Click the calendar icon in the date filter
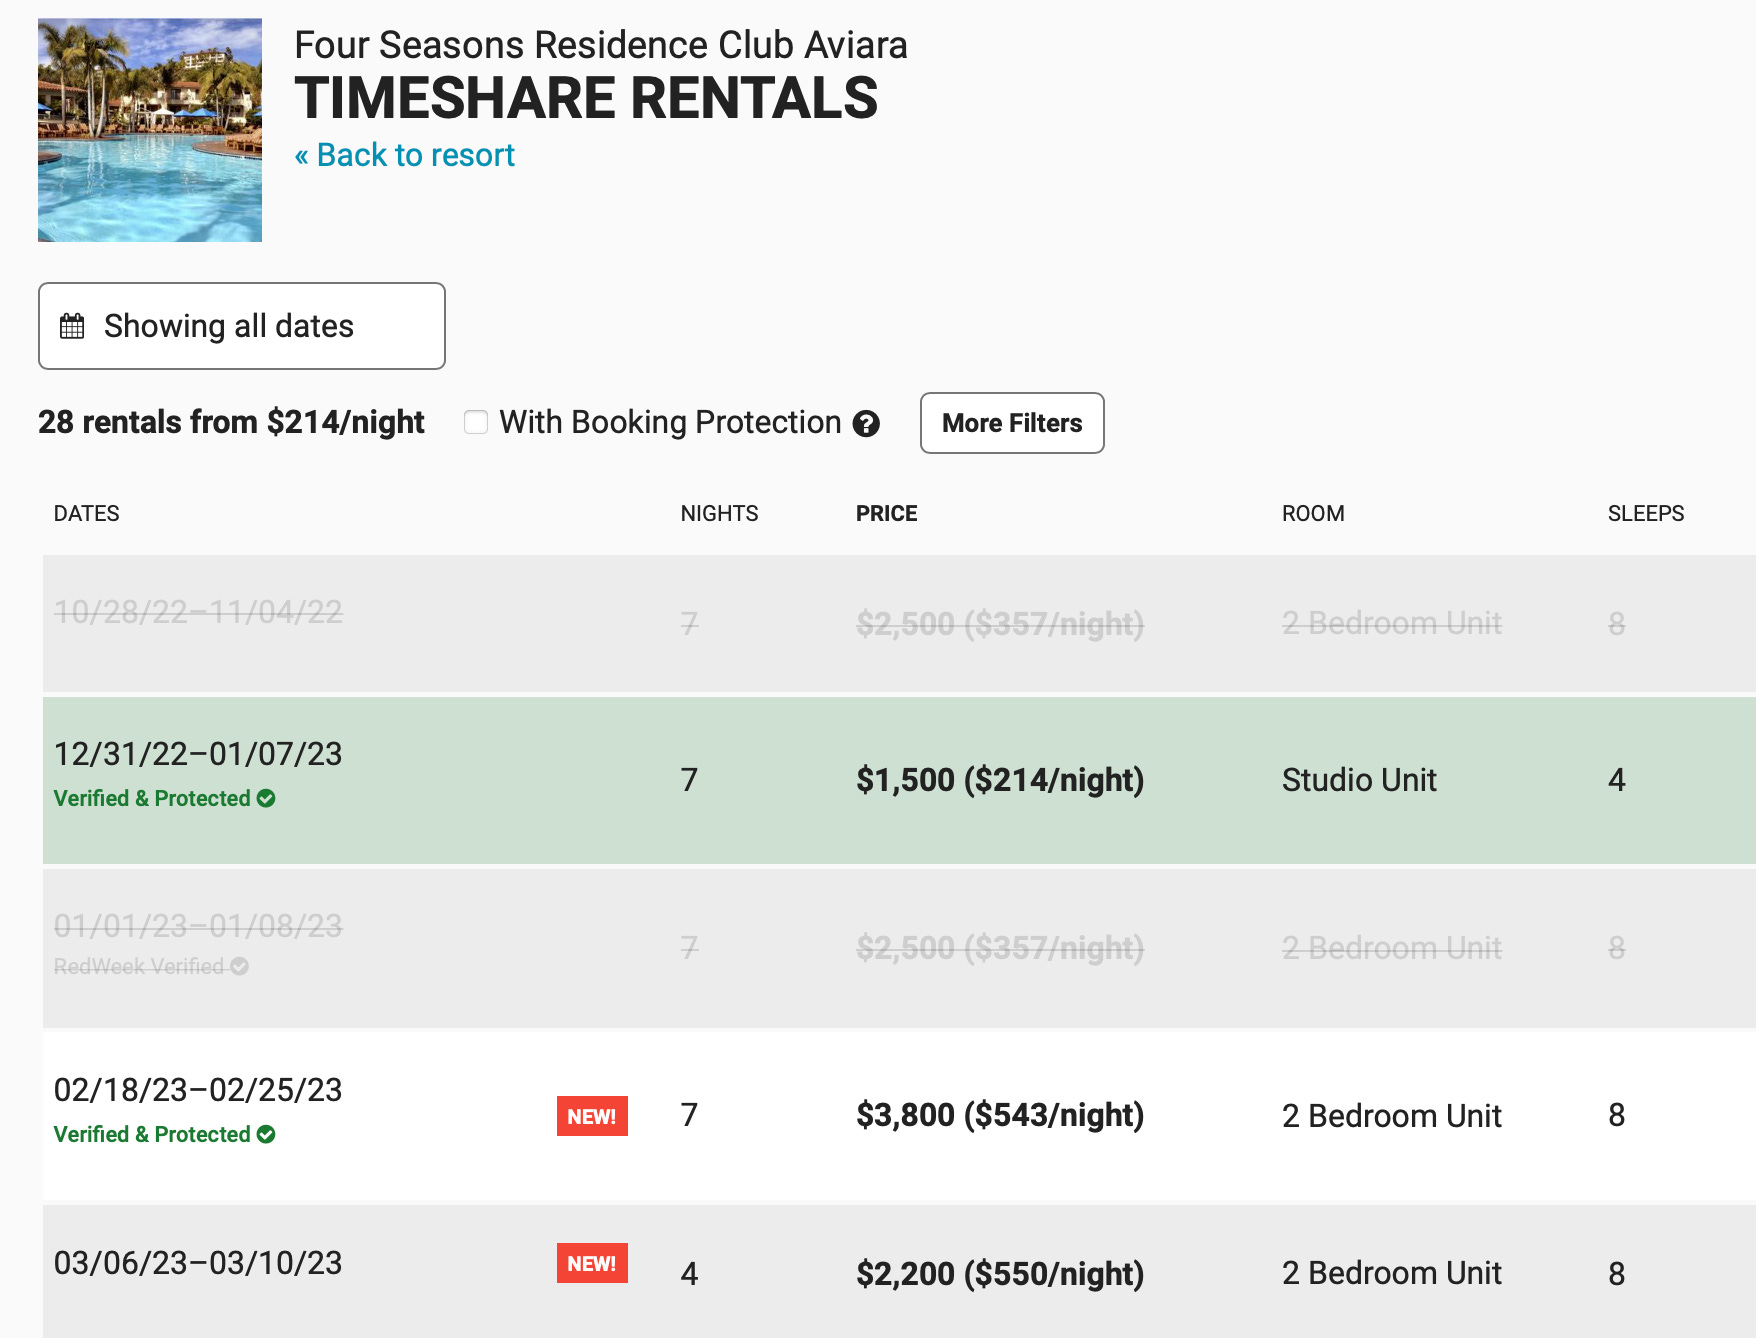Screen dimensions: 1756x1338 click(72, 325)
